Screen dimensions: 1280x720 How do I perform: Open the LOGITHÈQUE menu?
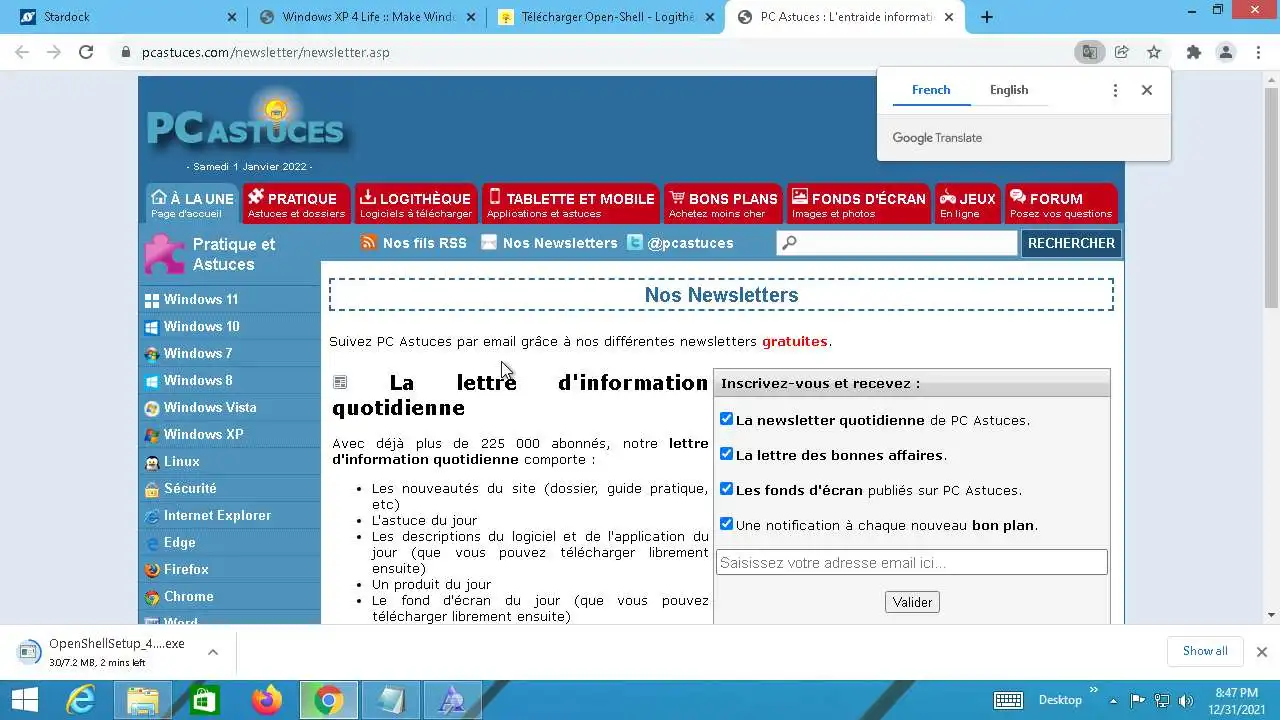click(x=416, y=204)
